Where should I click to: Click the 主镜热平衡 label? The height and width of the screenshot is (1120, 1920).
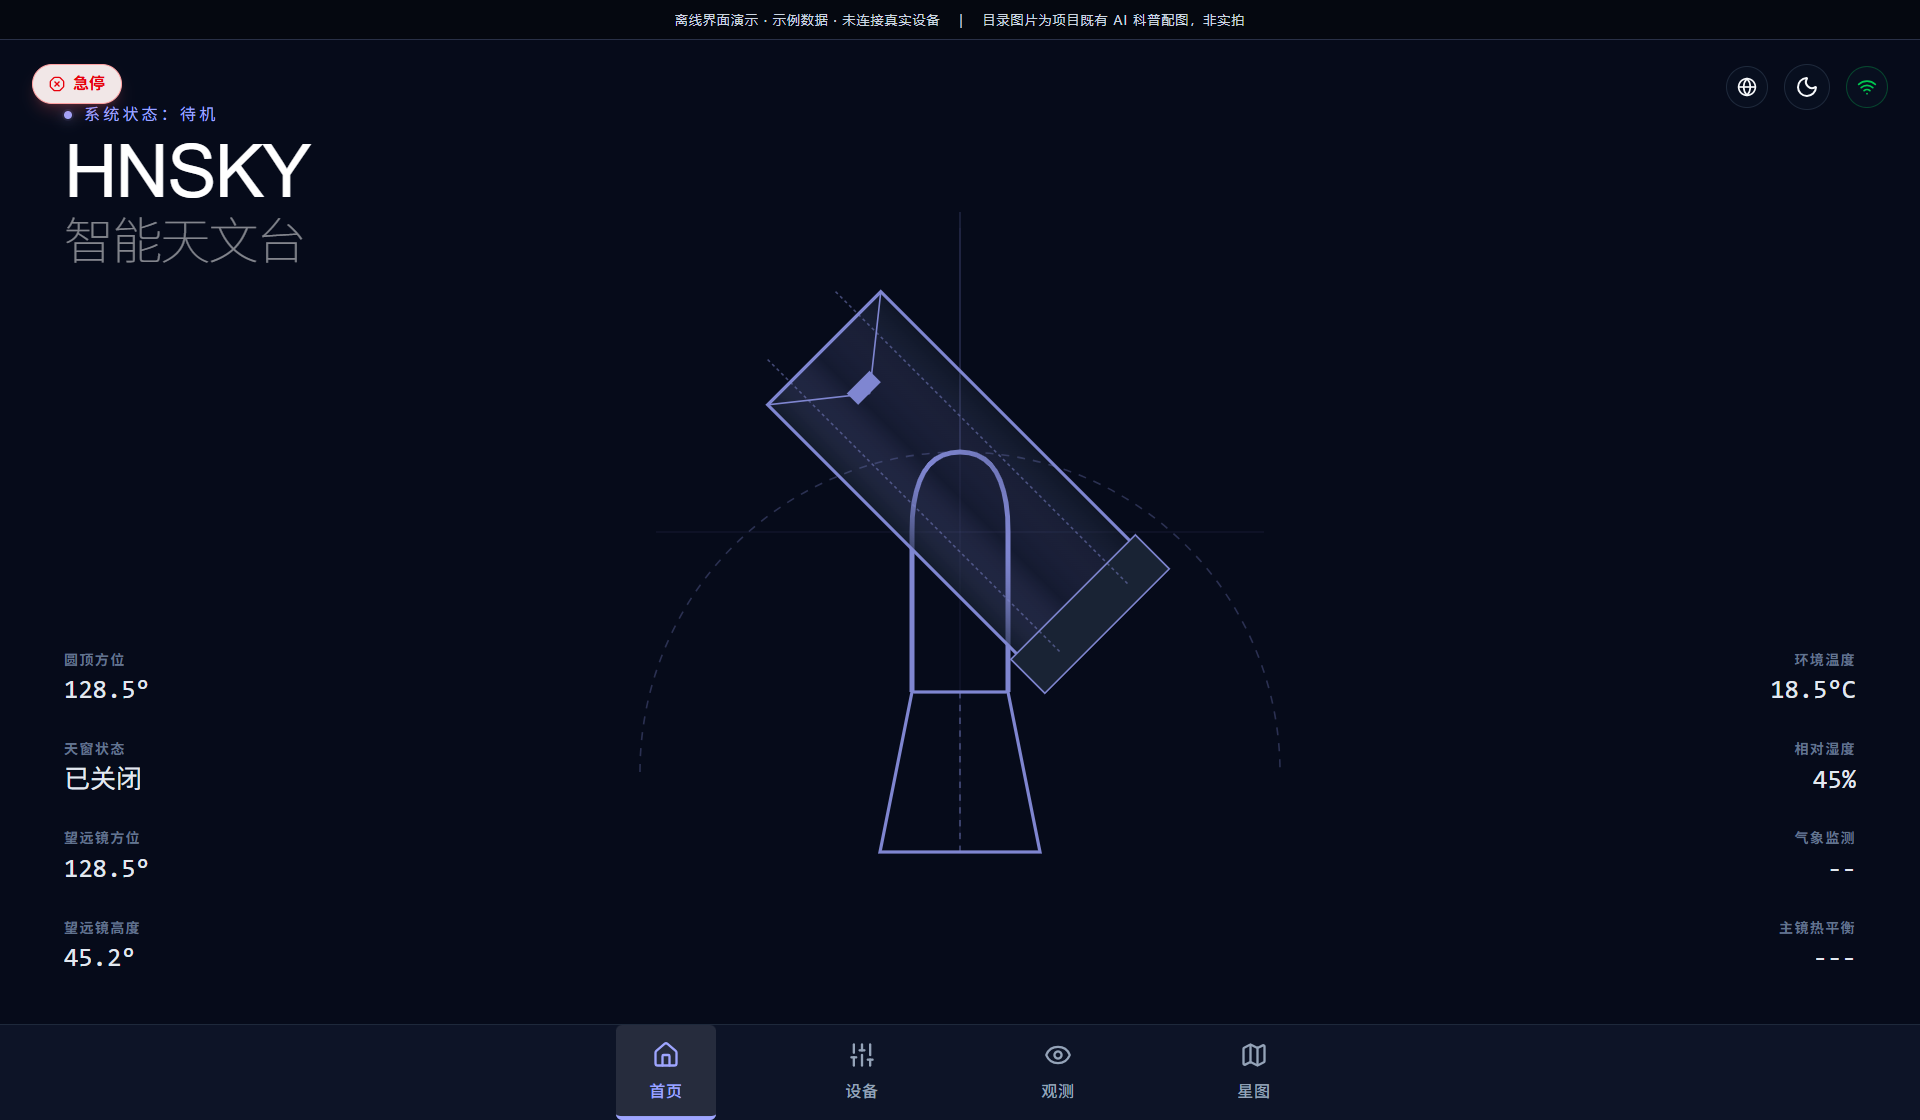1816,928
